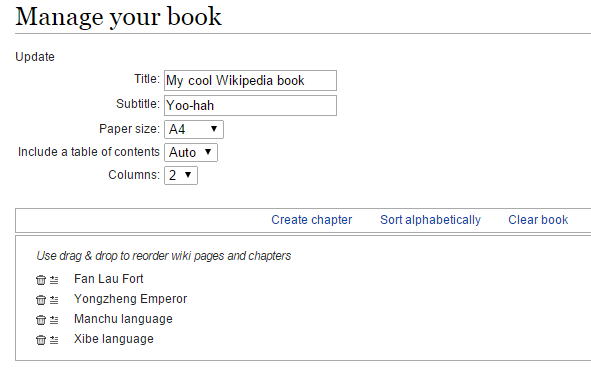Open the Columns dropdown
Image resolution: width=591 pixels, height=371 pixels.
(x=181, y=175)
